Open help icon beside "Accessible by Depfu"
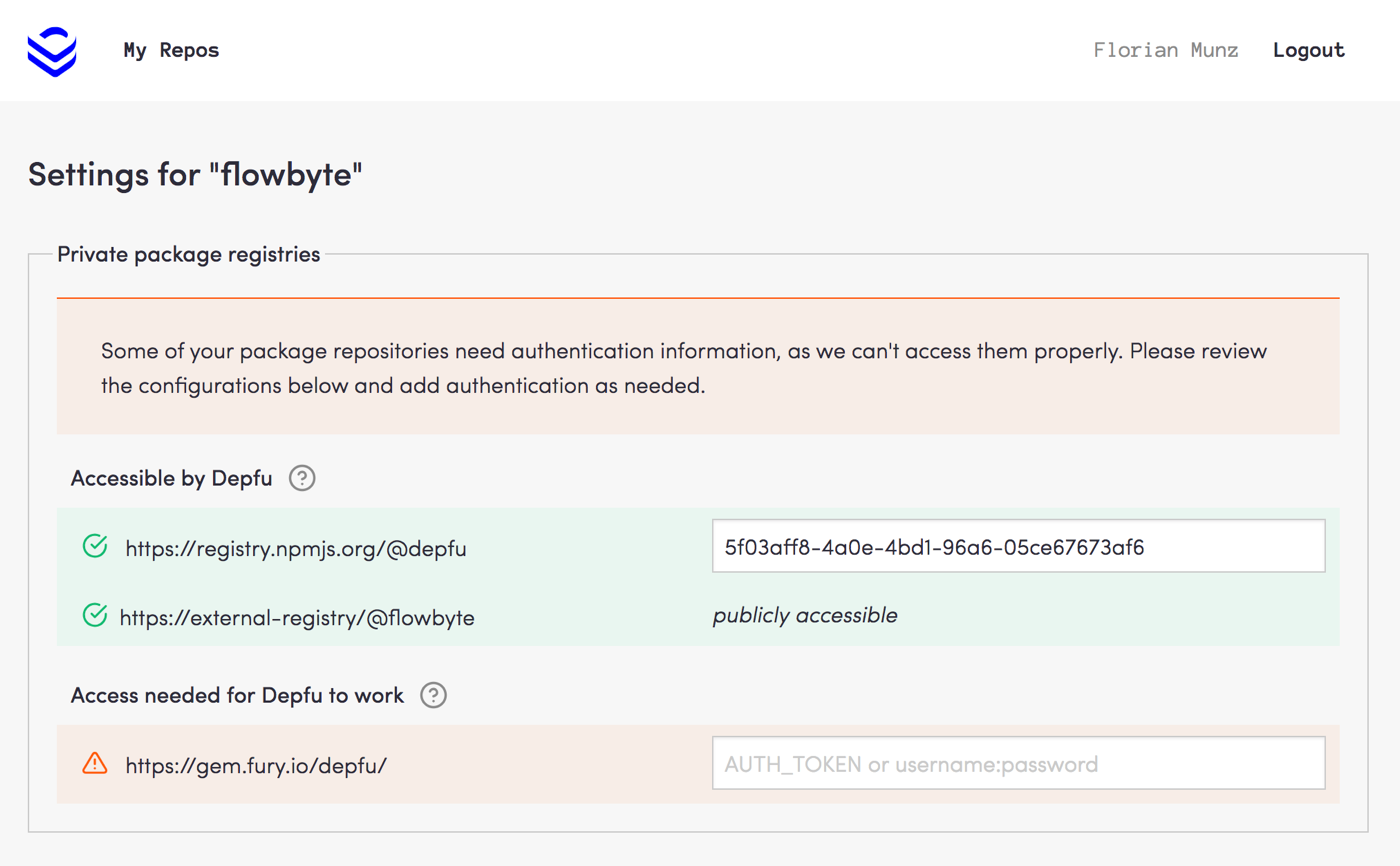Viewport: 1400px width, 866px height. [302, 479]
